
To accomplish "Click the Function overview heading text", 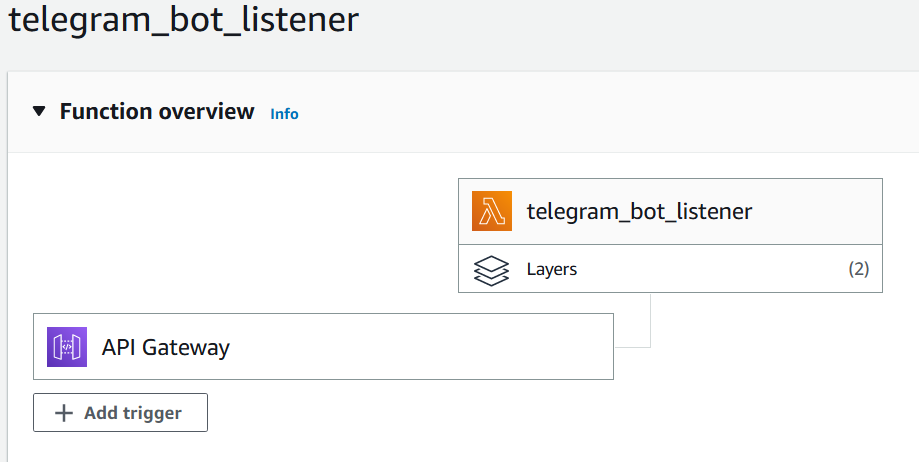I will tap(157, 111).
